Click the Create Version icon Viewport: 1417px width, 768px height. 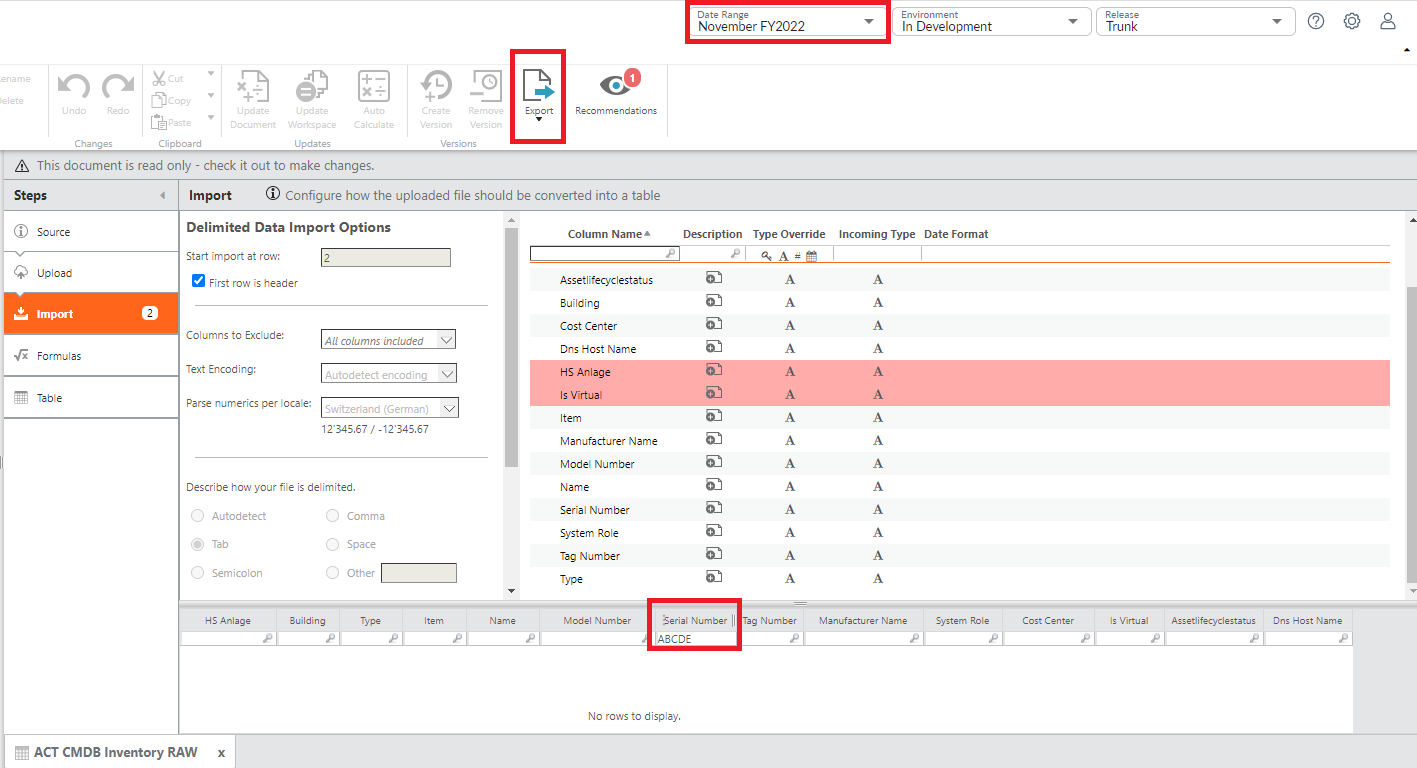pyautogui.click(x=436, y=86)
